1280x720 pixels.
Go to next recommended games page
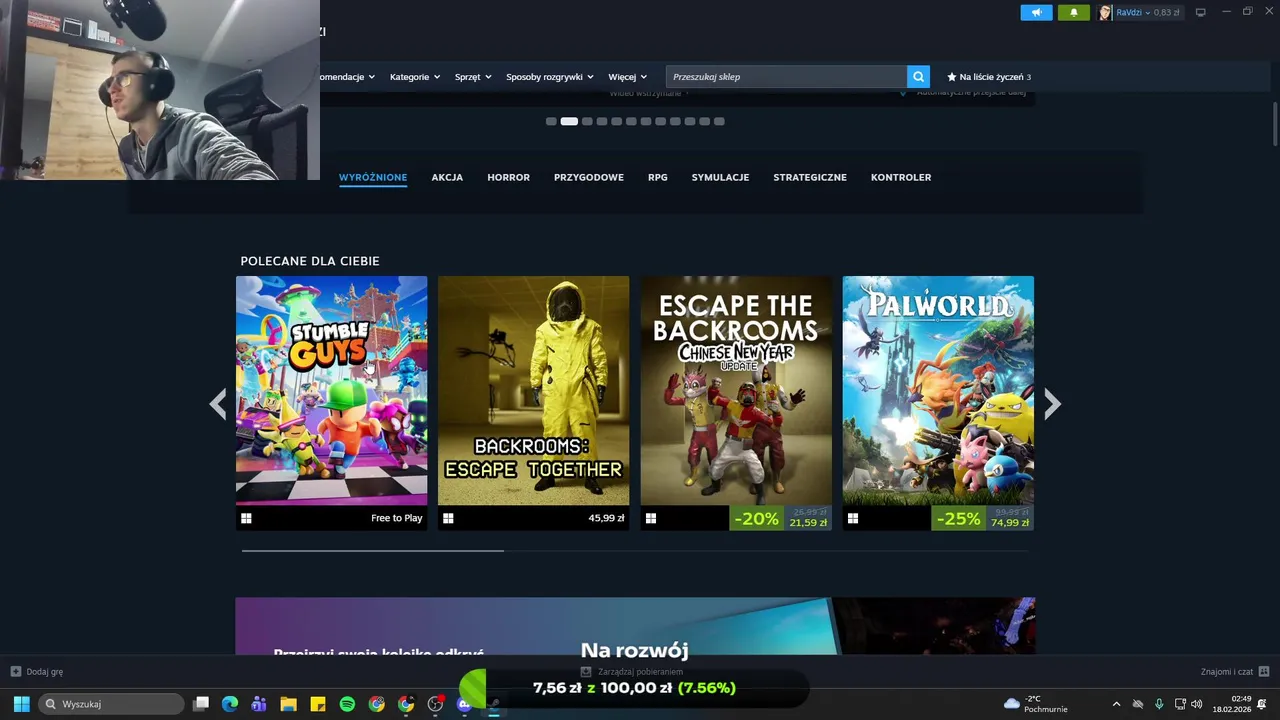coord(1052,404)
